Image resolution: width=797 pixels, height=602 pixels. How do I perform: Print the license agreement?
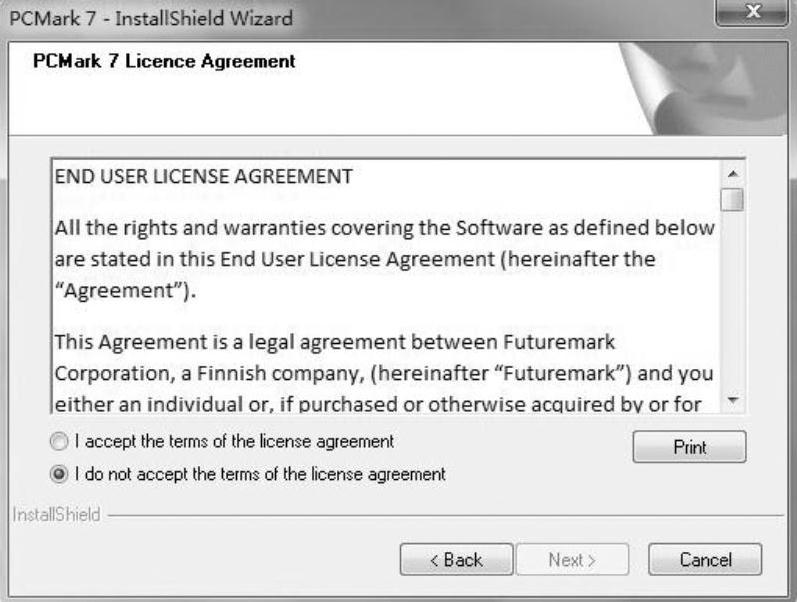(689, 446)
